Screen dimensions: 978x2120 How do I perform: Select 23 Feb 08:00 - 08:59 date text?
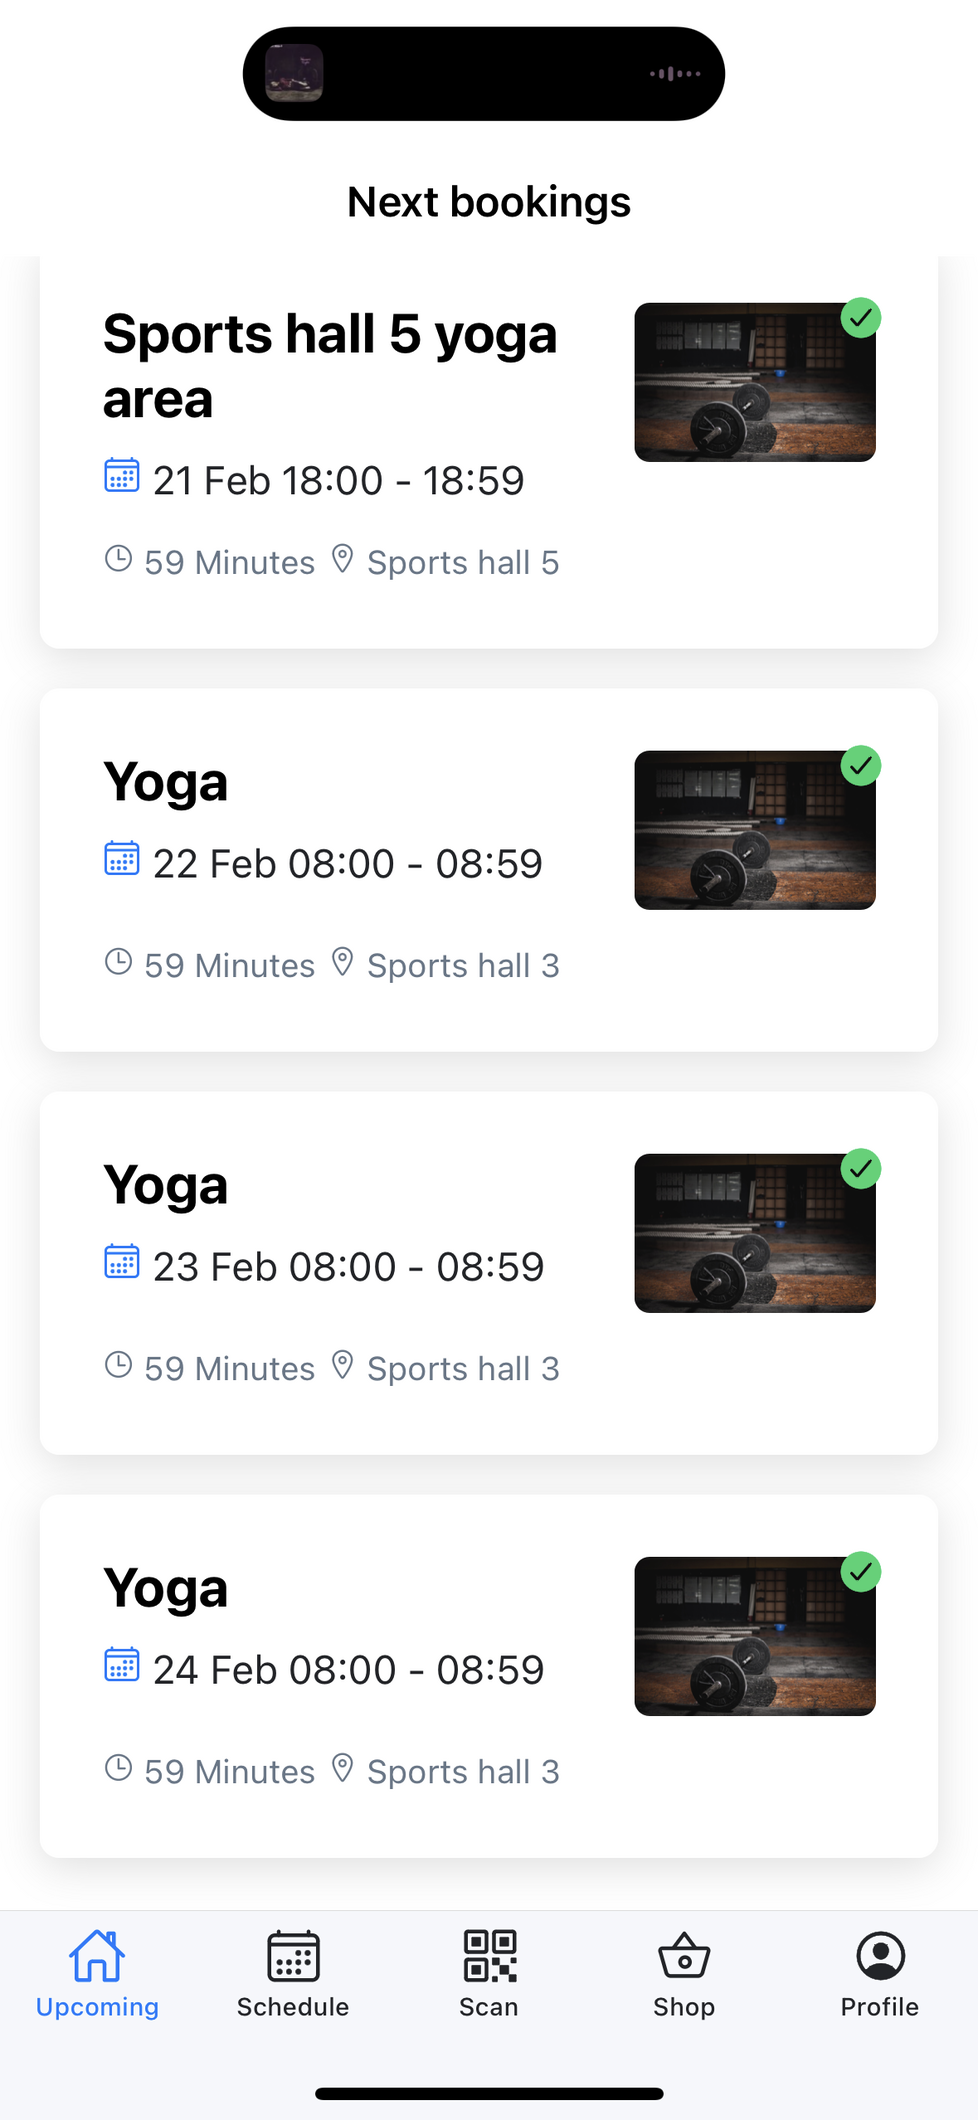(348, 1267)
